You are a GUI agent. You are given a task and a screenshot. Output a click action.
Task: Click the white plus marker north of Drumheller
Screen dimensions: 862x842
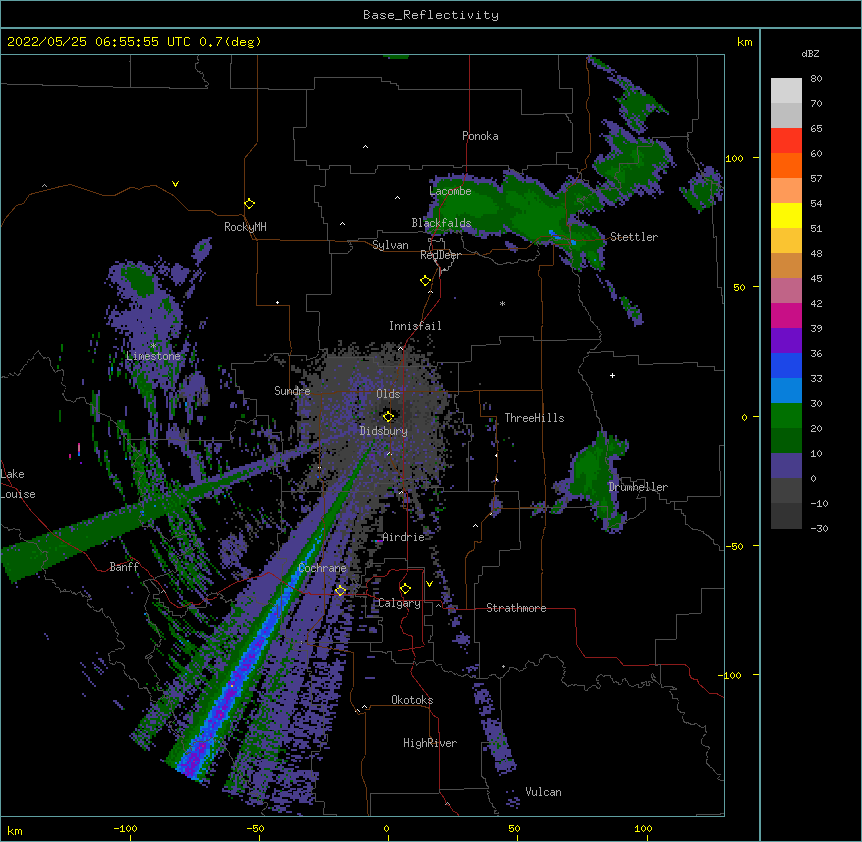612,375
